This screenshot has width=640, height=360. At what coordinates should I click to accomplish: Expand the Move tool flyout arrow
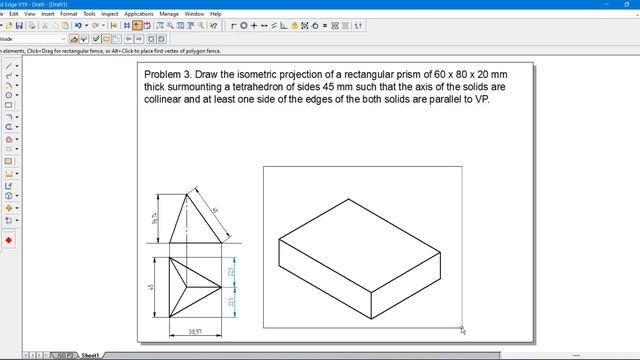pyautogui.click(x=17, y=208)
